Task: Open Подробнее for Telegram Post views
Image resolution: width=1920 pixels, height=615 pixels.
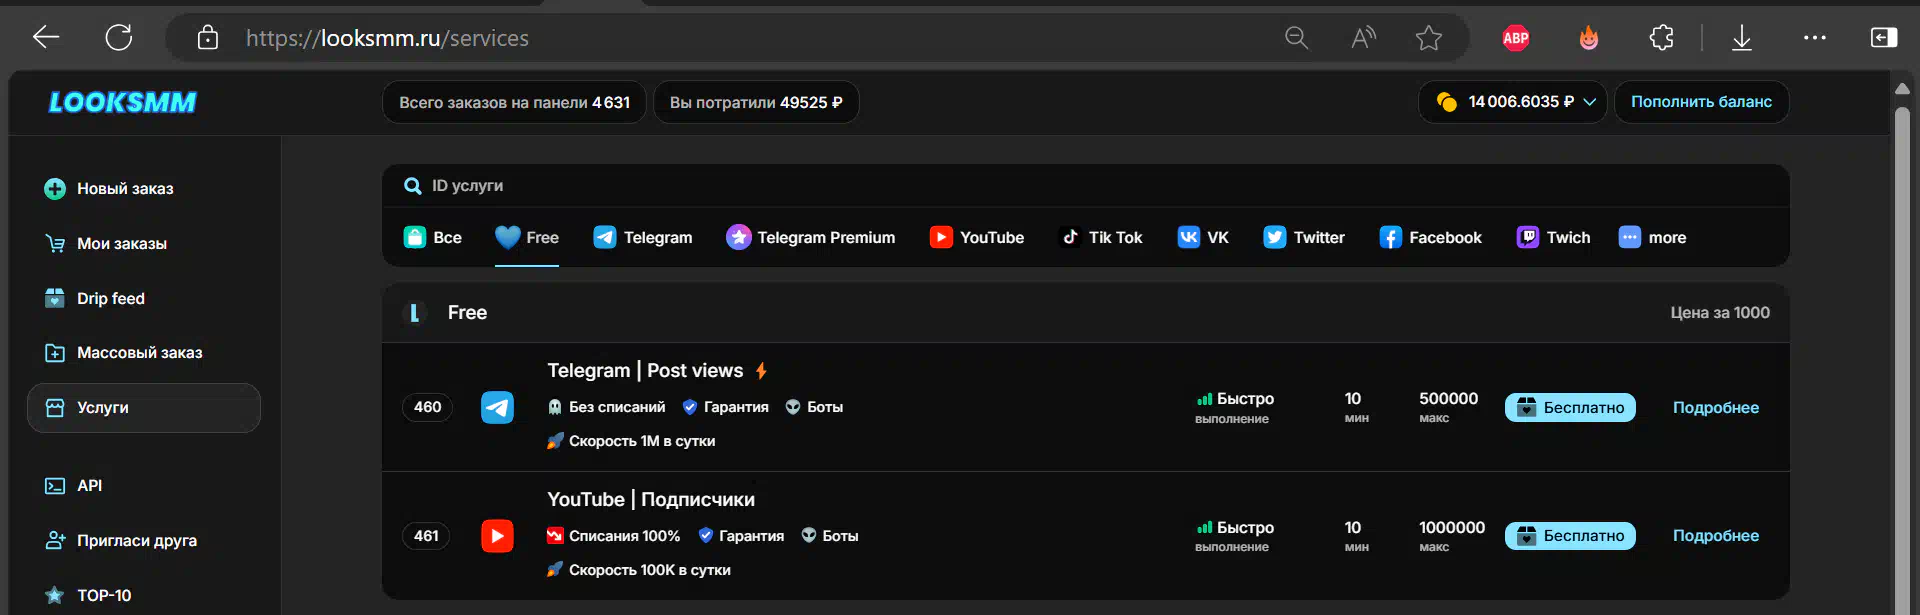Action: click(1716, 407)
